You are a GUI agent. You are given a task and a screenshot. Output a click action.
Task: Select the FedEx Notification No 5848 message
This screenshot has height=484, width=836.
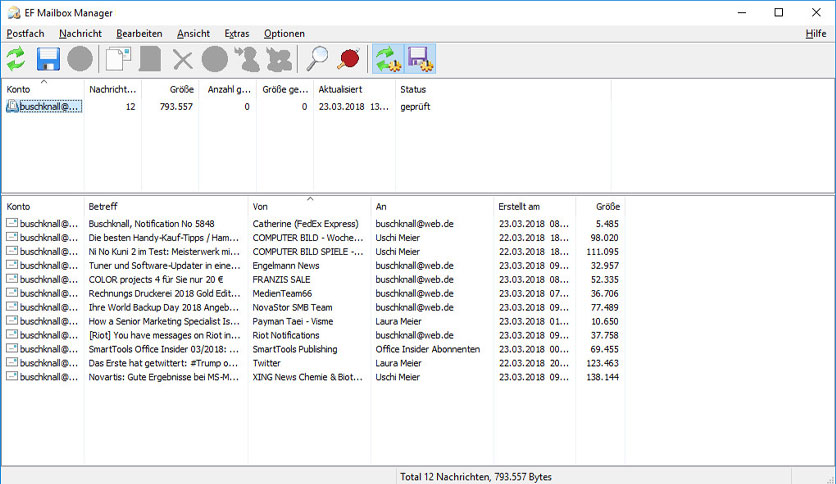pos(164,224)
